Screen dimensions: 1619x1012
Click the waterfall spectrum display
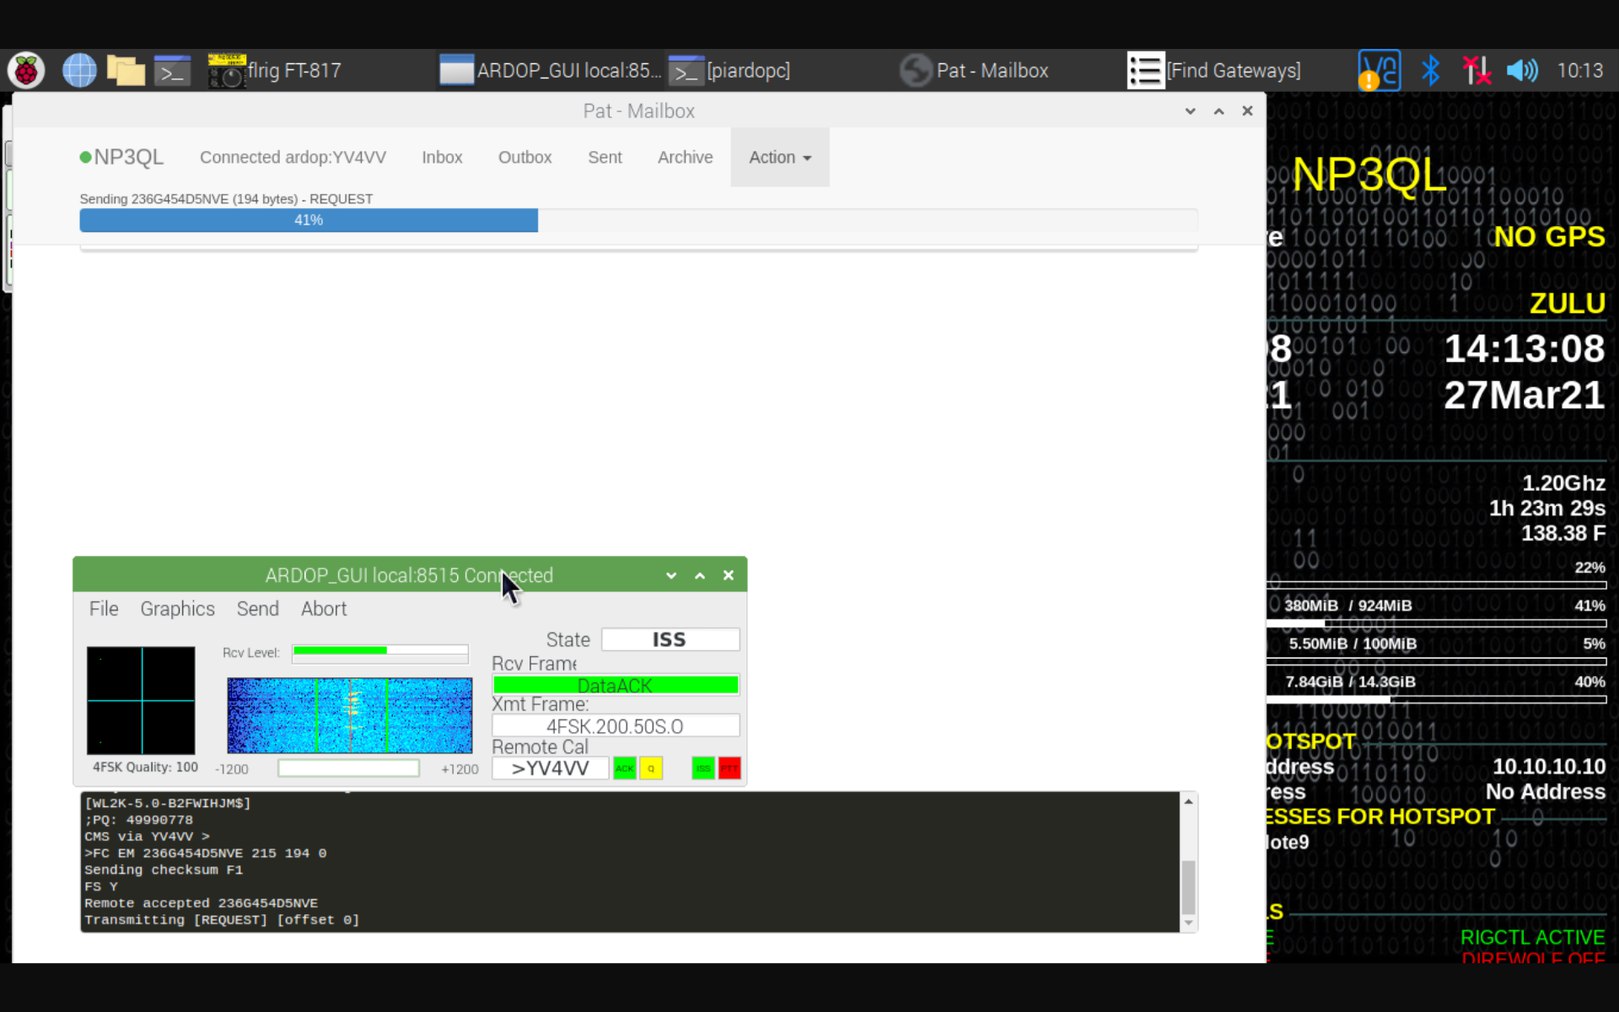click(349, 715)
